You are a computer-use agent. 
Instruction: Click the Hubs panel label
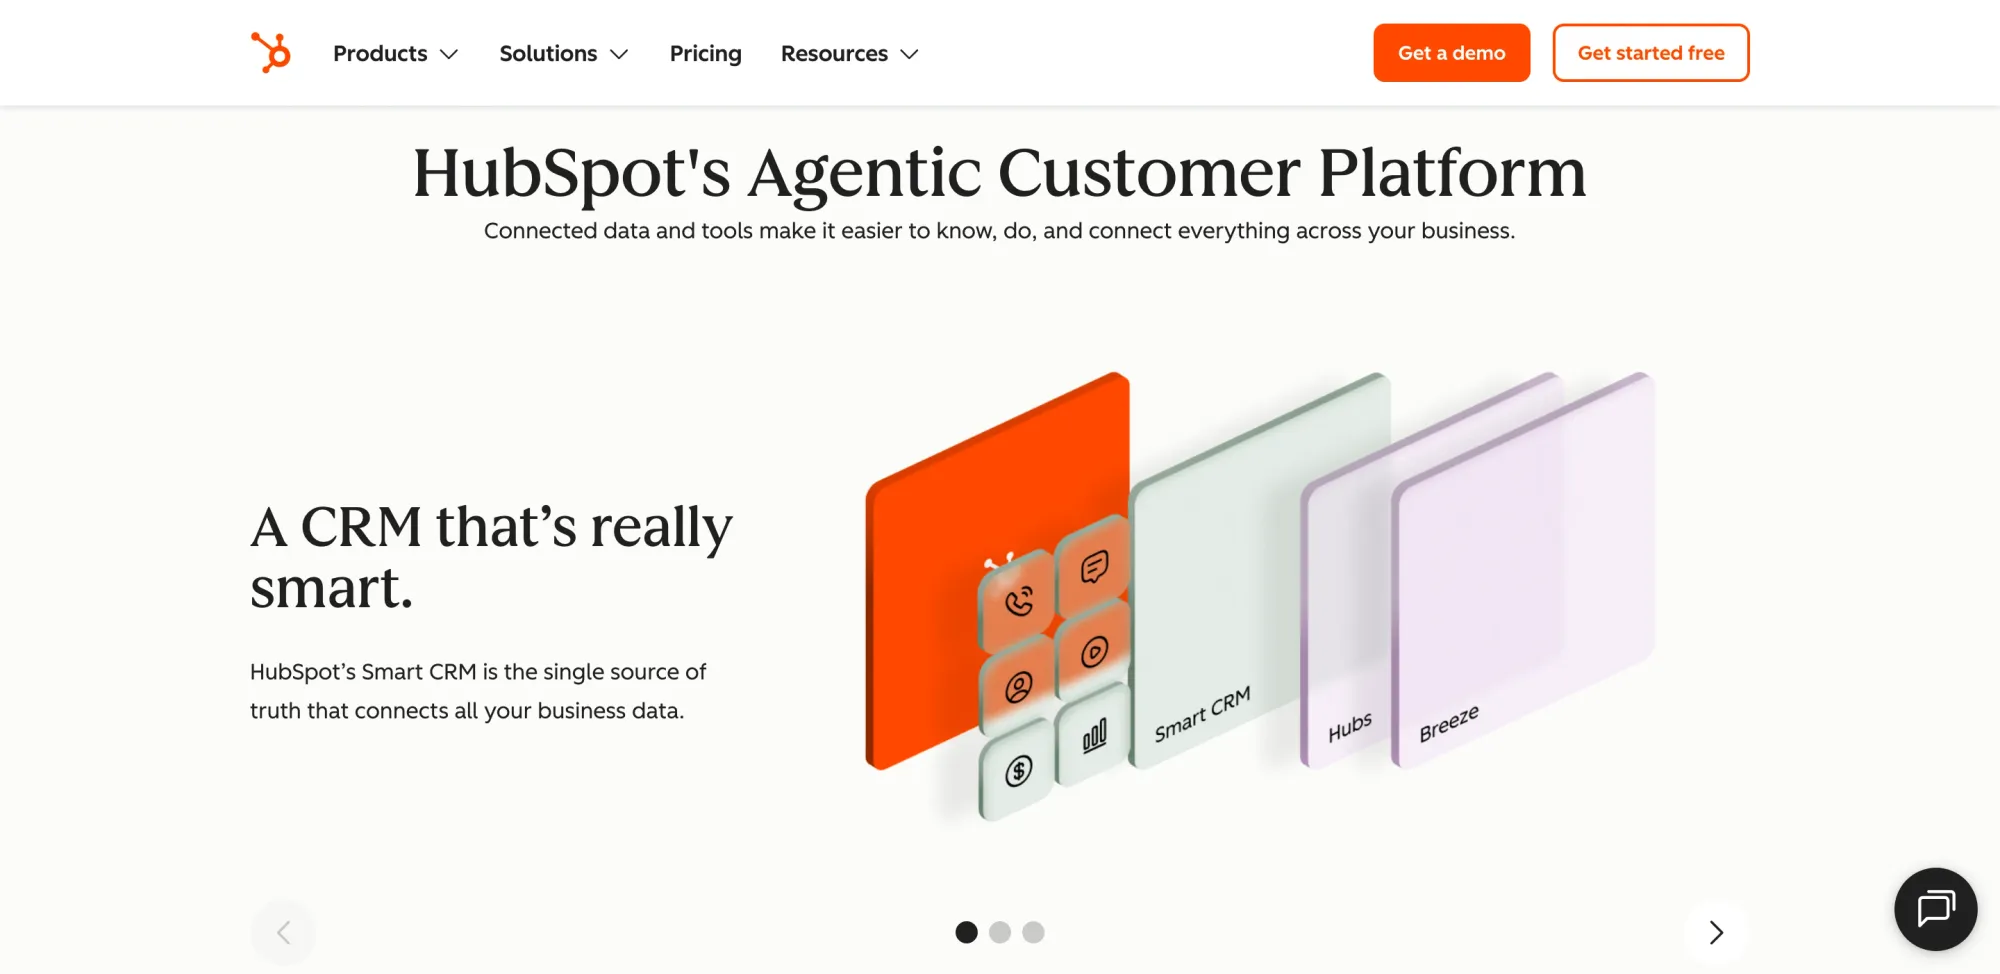1349,727
